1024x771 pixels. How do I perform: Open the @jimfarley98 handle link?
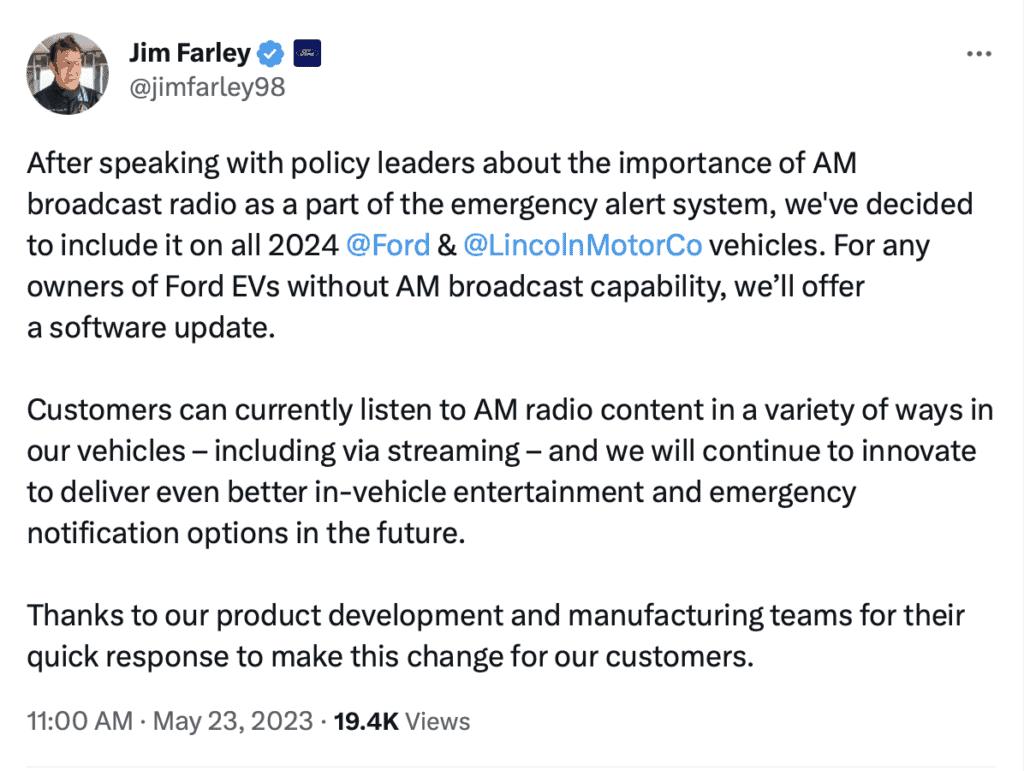pos(206,87)
